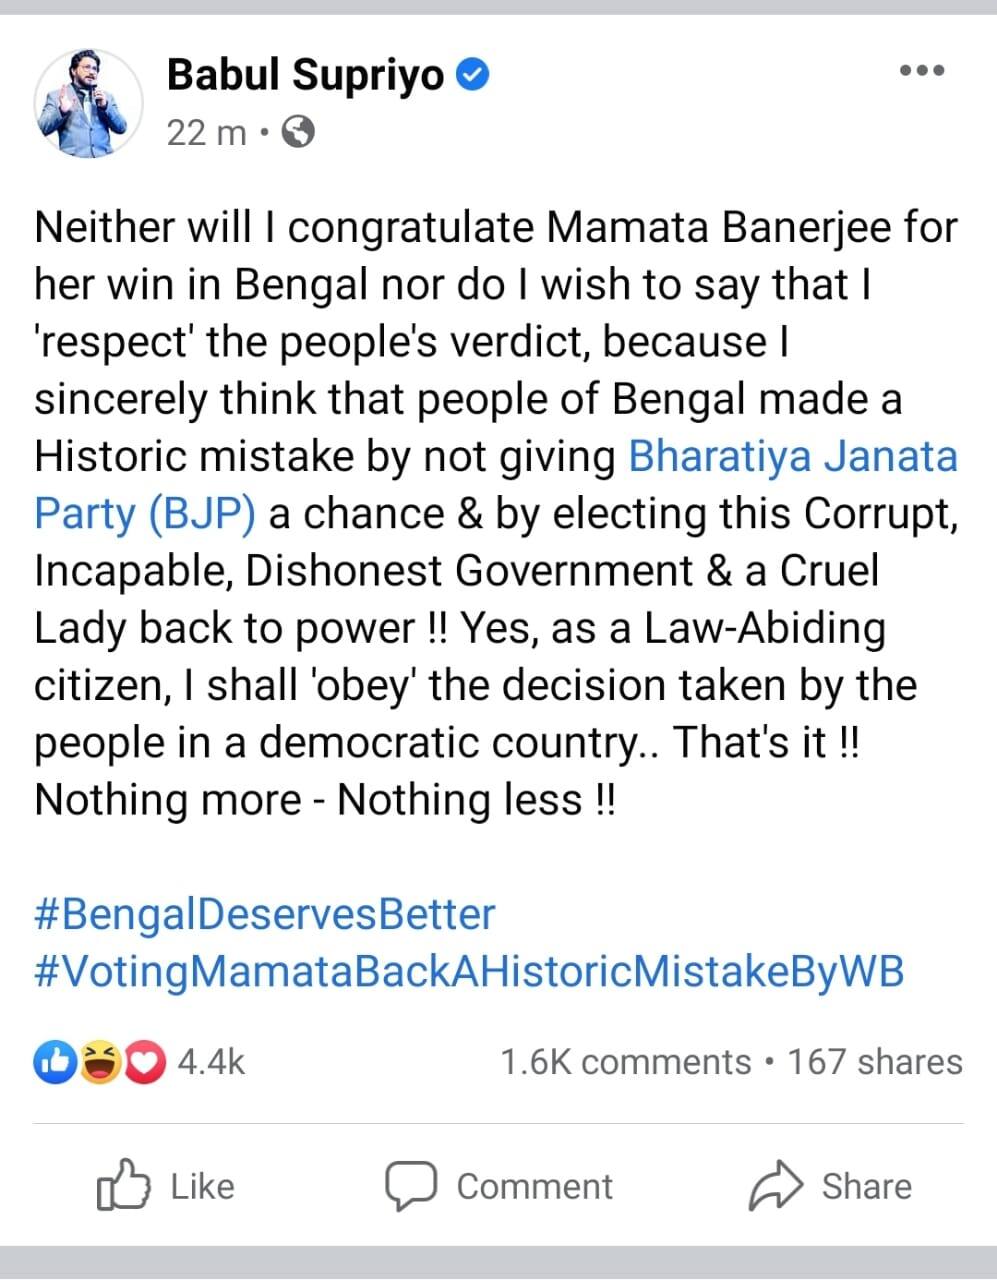Click the 'Nothing more - Nothing less' line
Screen dimensions: 997x1280
coord(325,800)
